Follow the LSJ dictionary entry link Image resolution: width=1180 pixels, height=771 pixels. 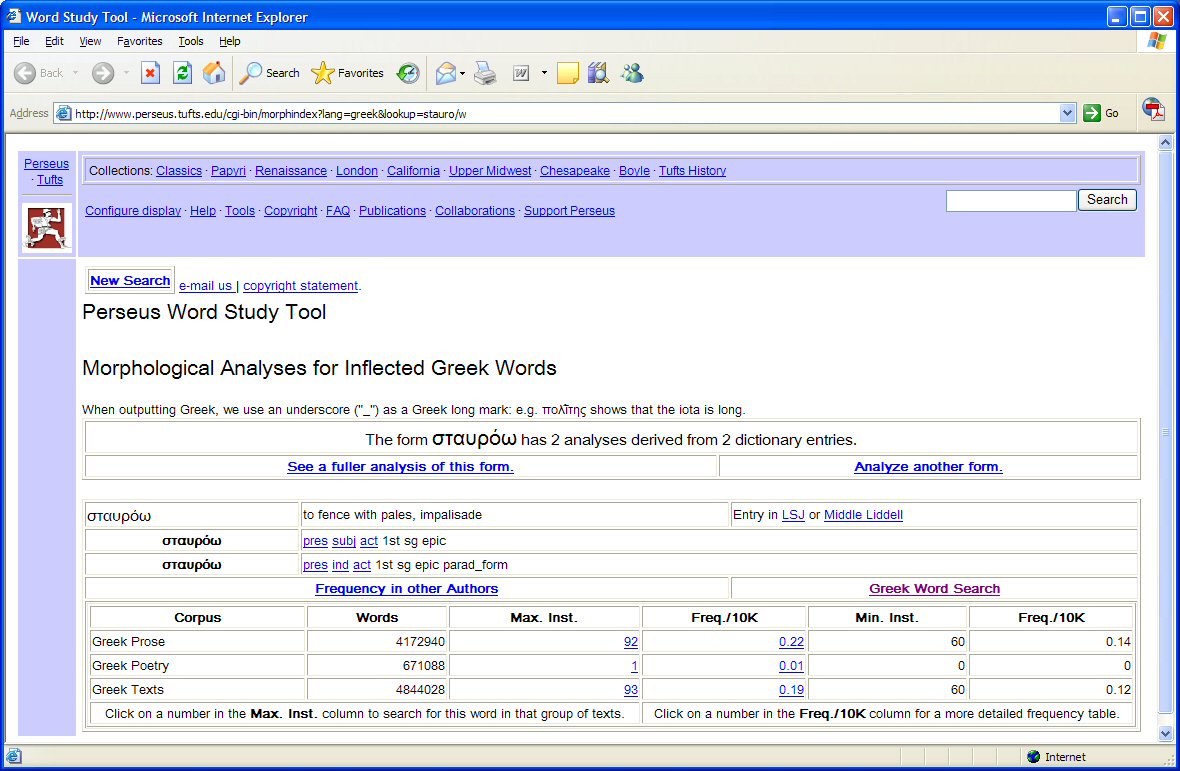[793, 515]
